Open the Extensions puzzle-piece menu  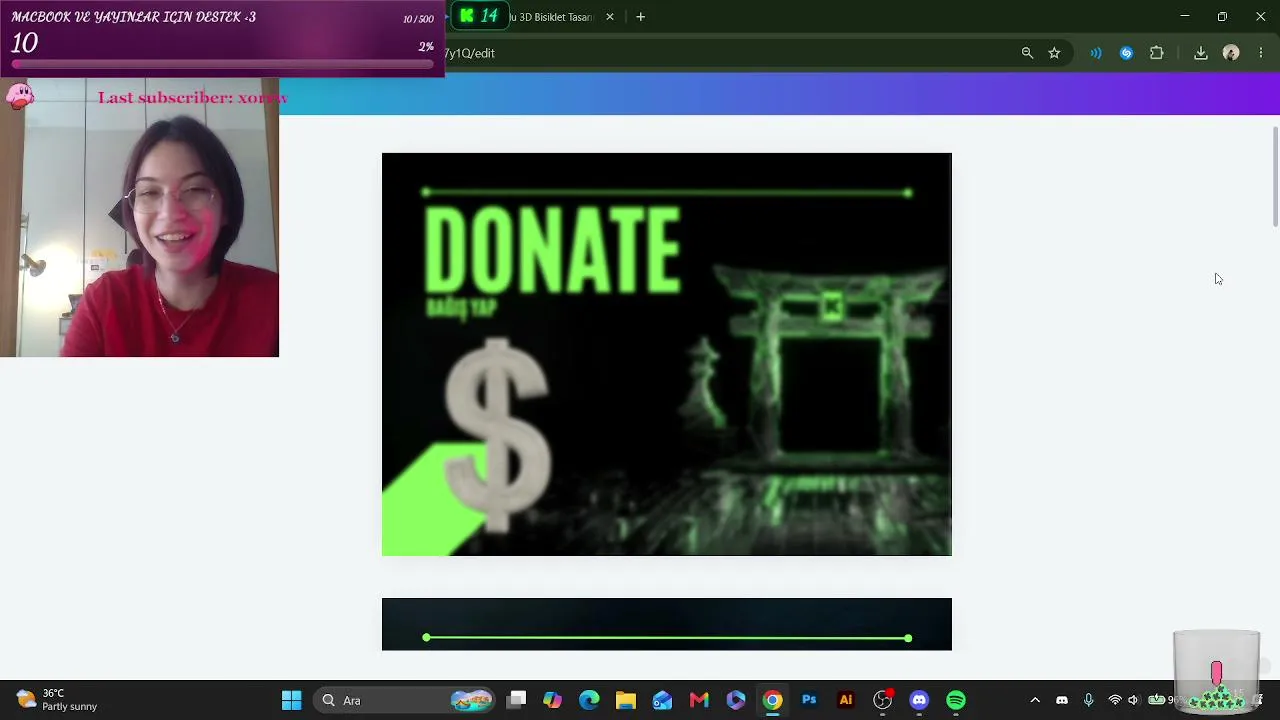pyautogui.click(x=1157, y=53)
